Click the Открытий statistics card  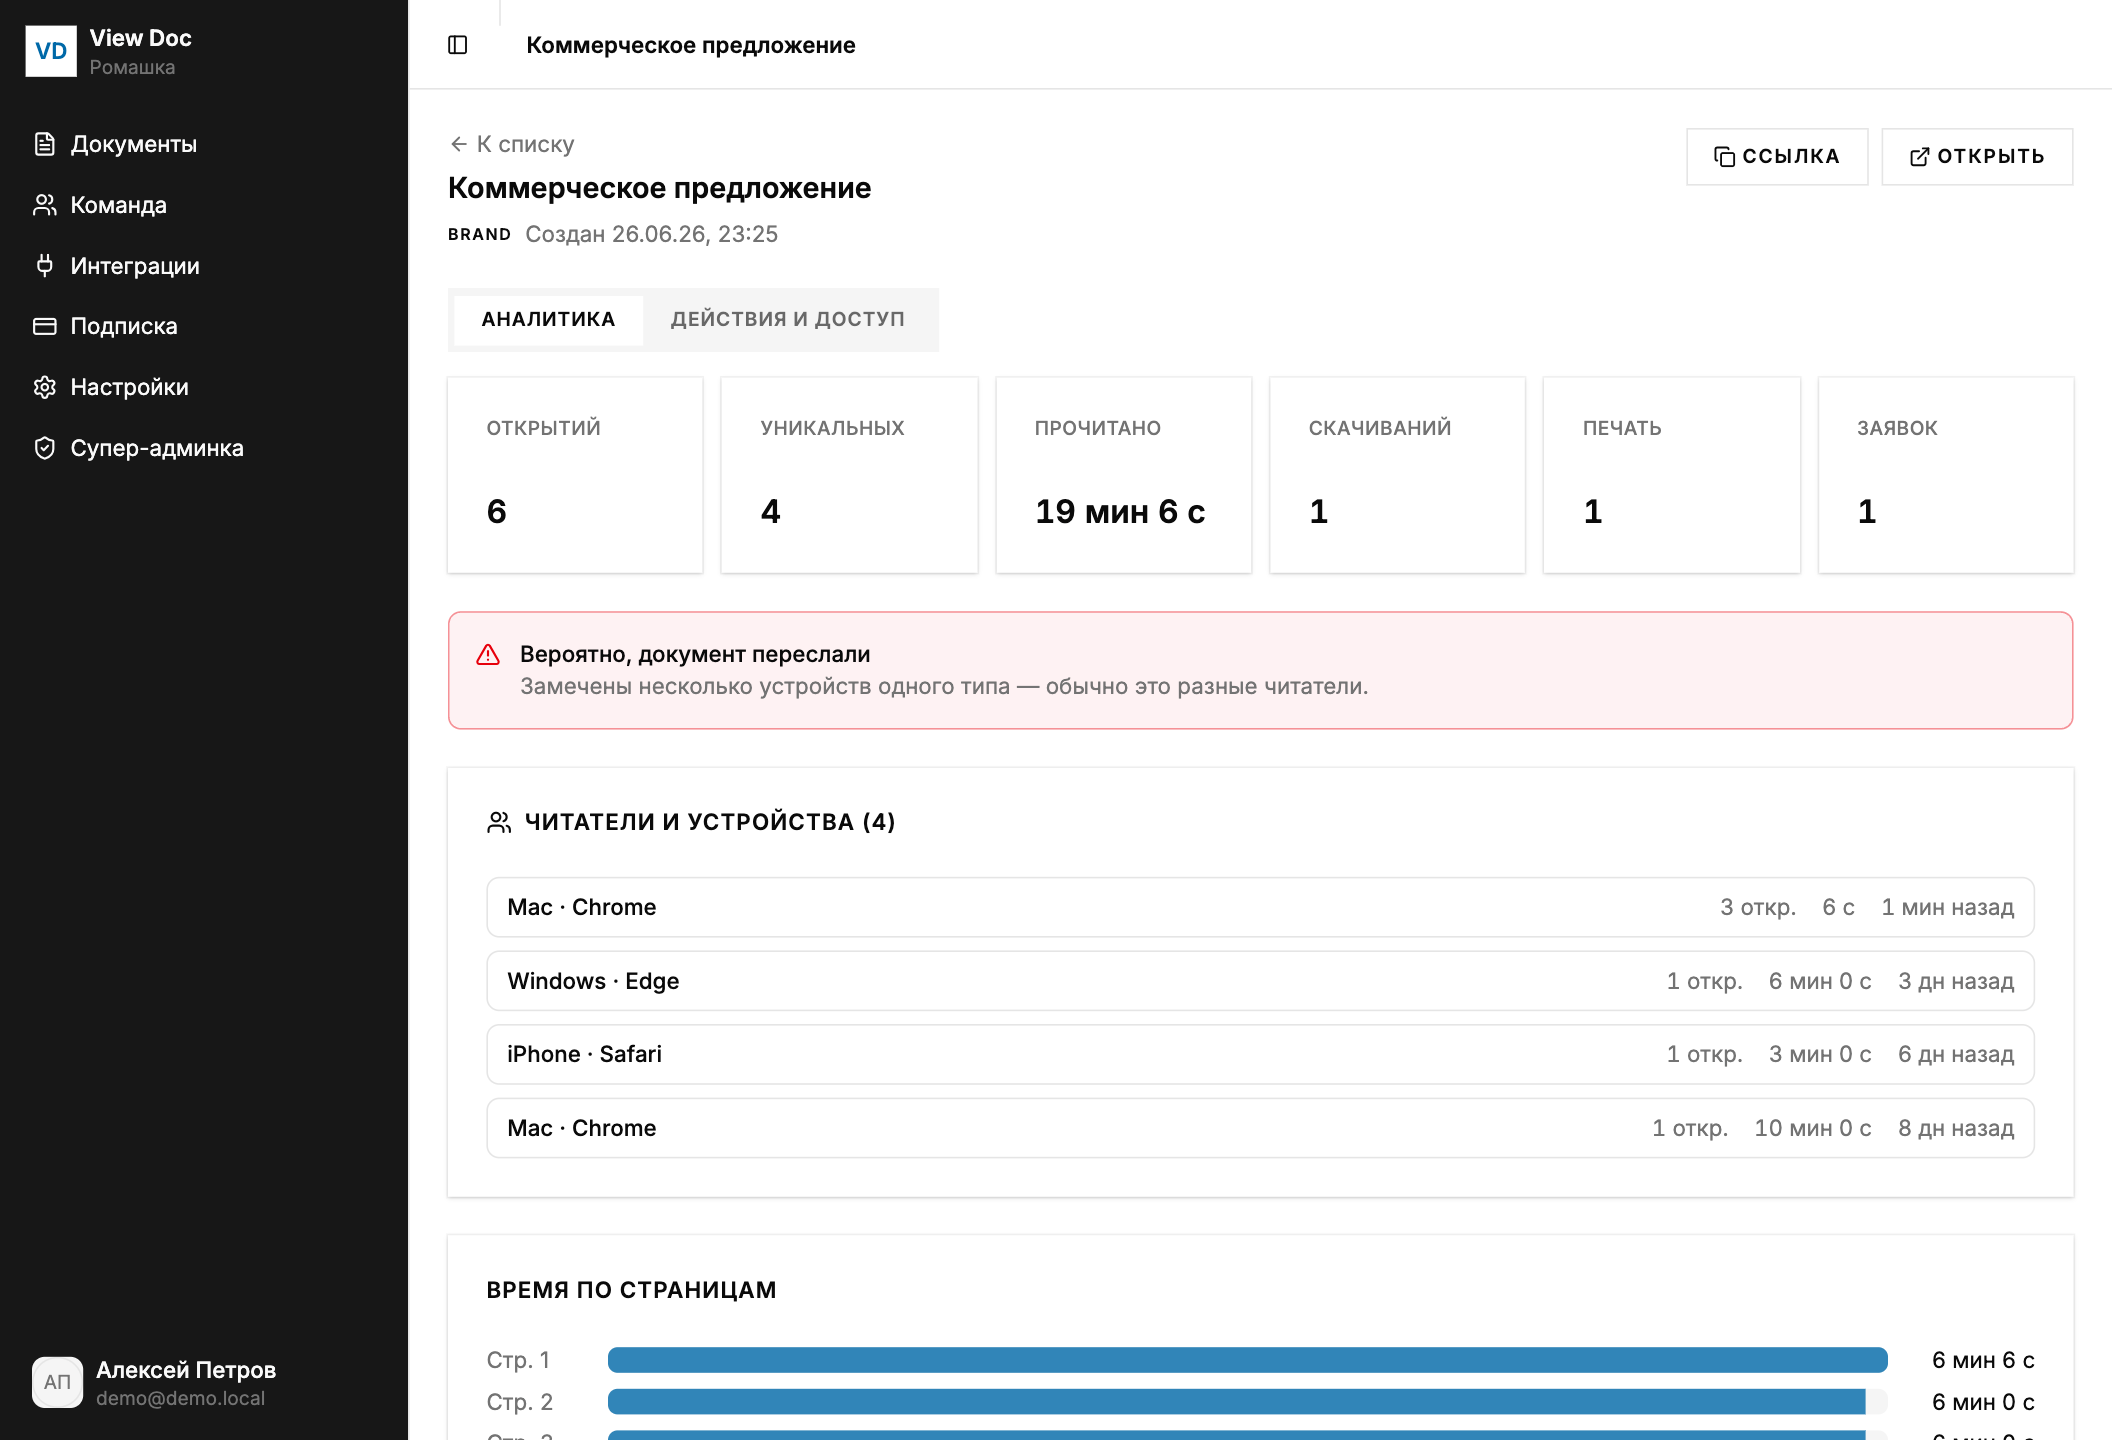[575, 475]
